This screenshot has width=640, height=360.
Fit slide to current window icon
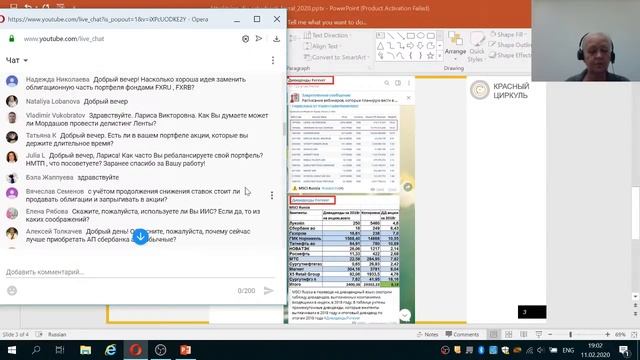634,334
